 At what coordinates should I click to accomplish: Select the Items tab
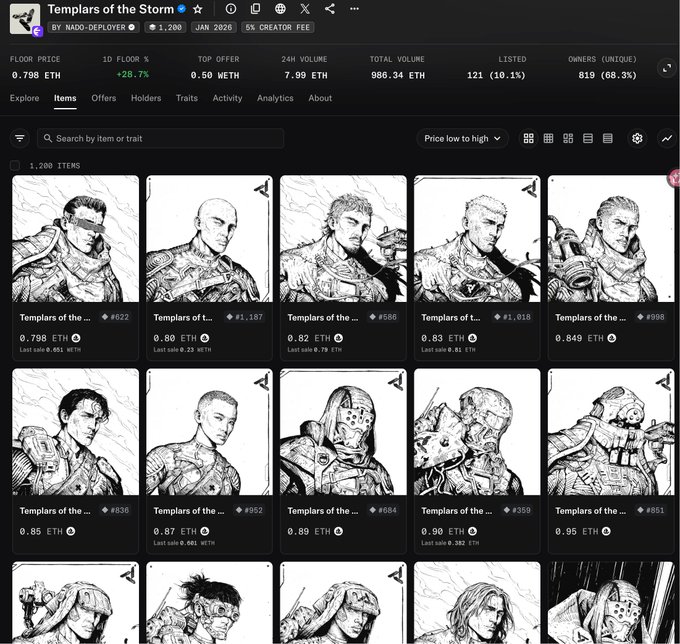tap(65, 98)
